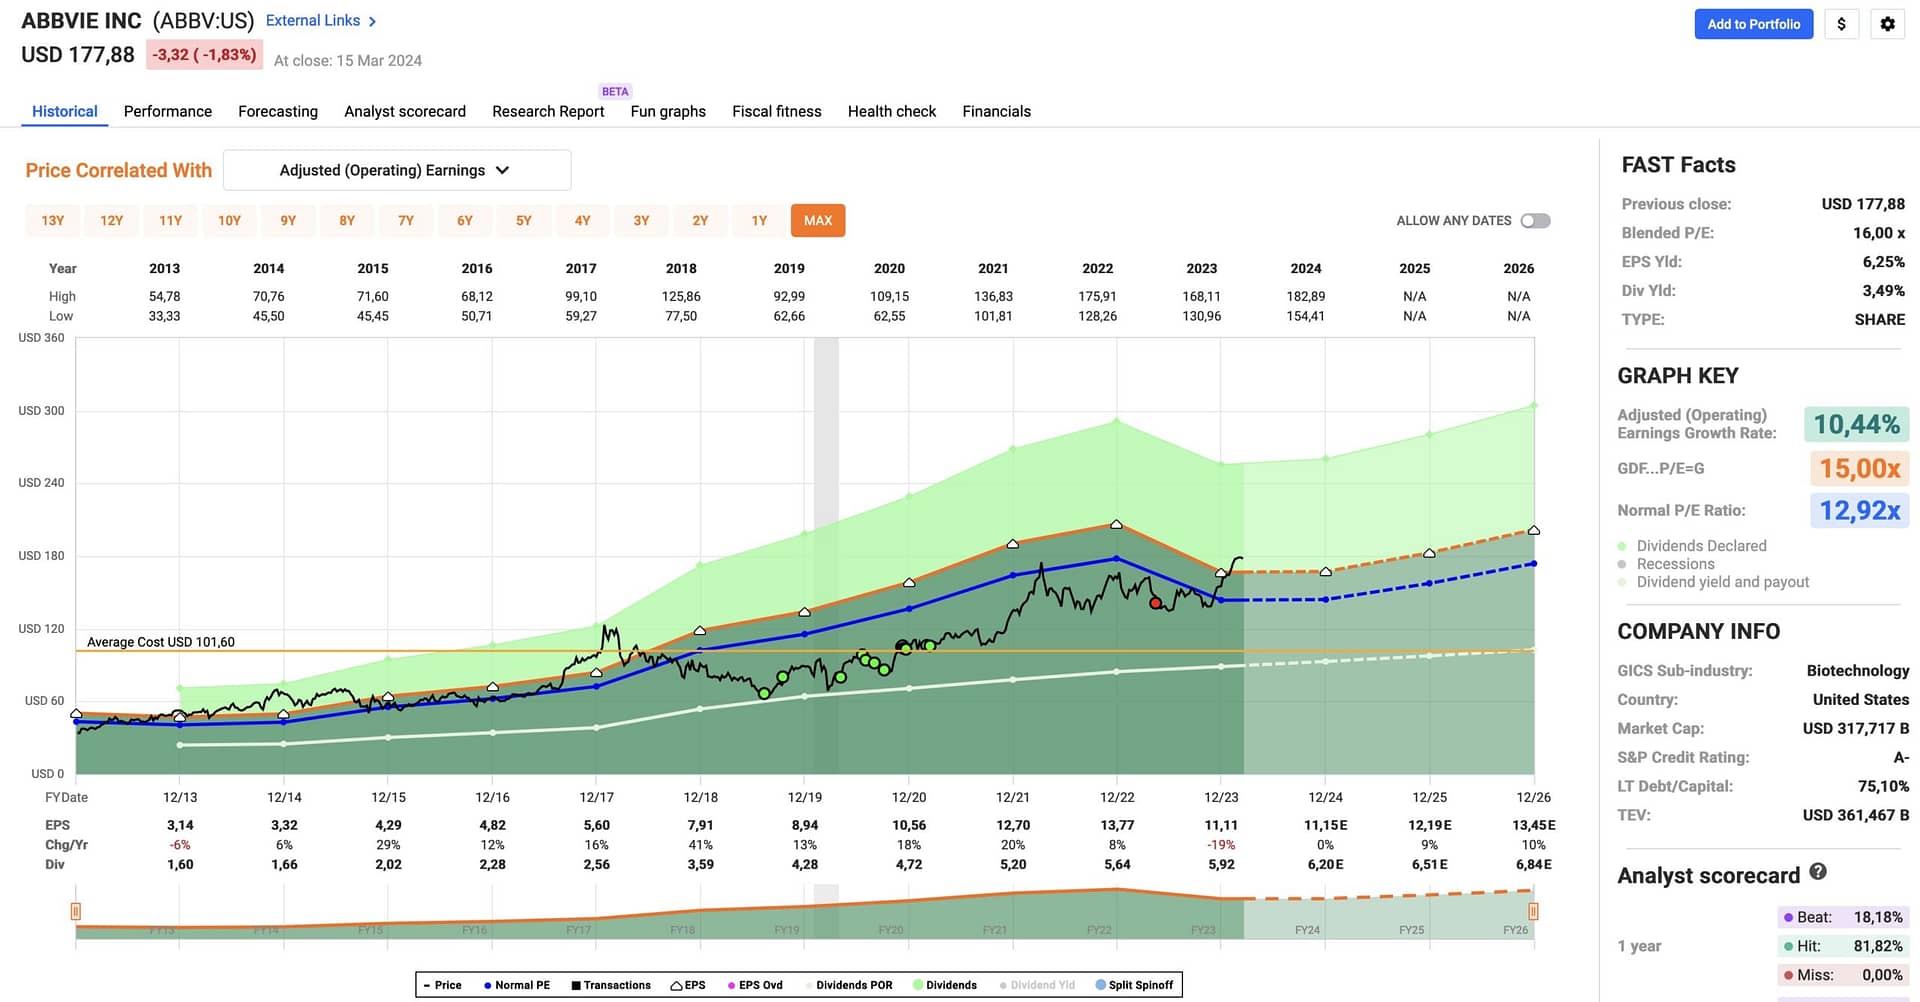Image resolution: width=1920 pixels, height=1002 pixels.
Task: Select 7Y time range
Action: point(406,221)
